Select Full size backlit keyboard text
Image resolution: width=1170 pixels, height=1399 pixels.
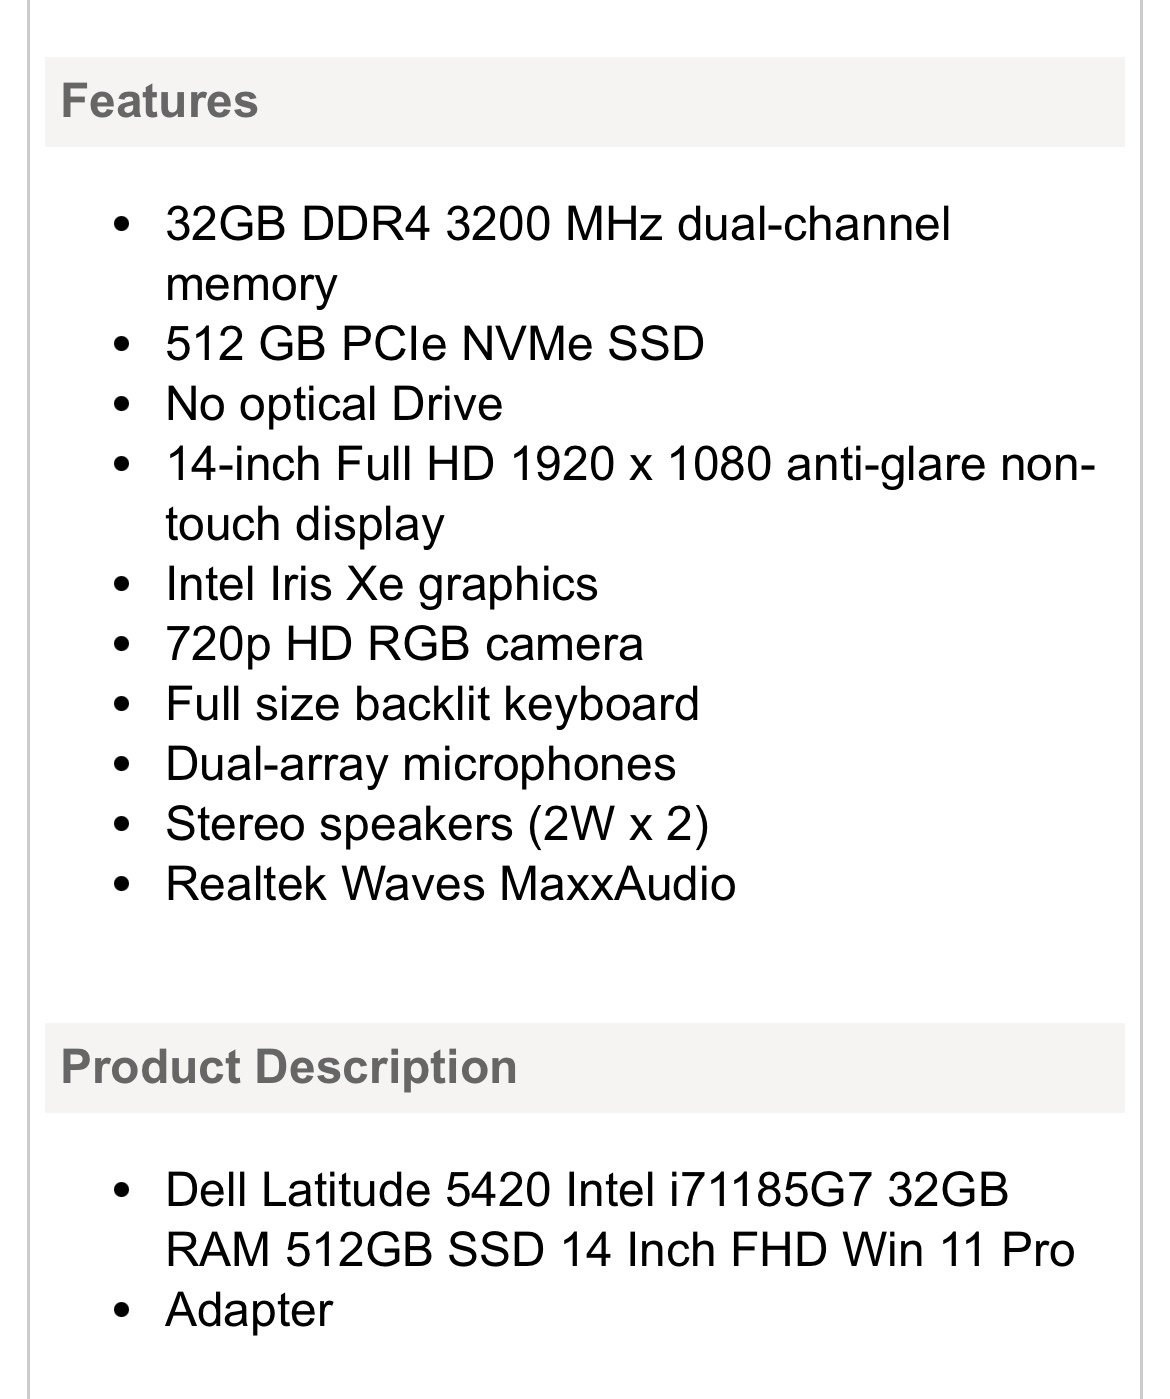coord(432,704)
